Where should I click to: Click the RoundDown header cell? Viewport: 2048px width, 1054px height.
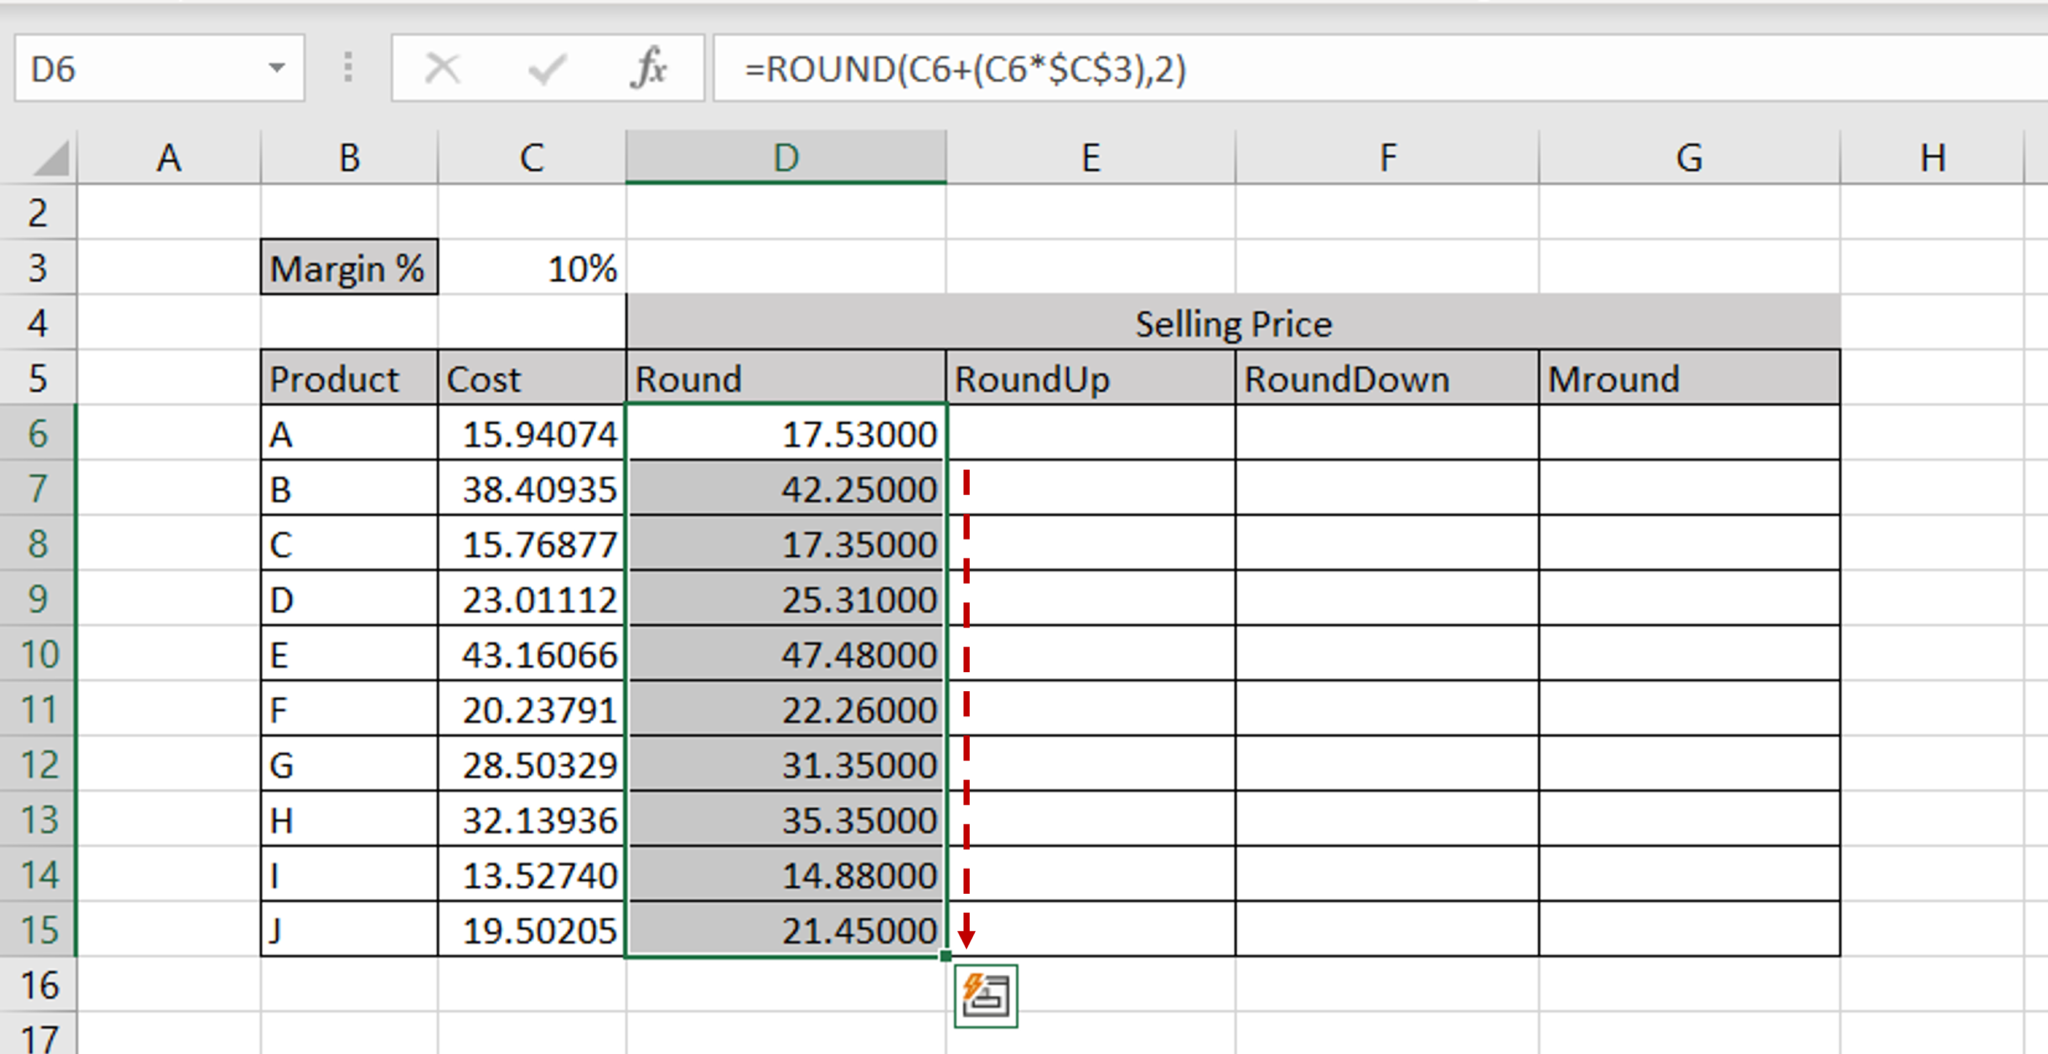(x=1388, y=378)
